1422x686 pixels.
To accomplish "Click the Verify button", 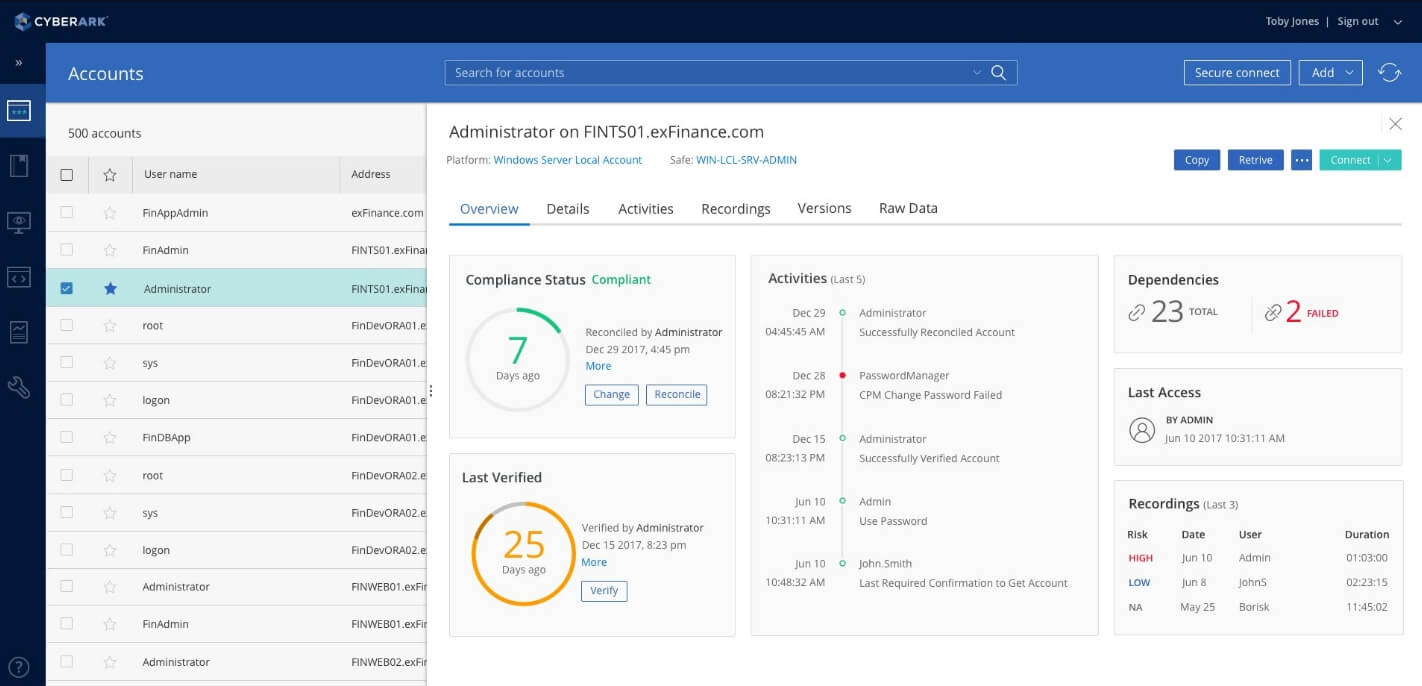I will click(604, 591).
